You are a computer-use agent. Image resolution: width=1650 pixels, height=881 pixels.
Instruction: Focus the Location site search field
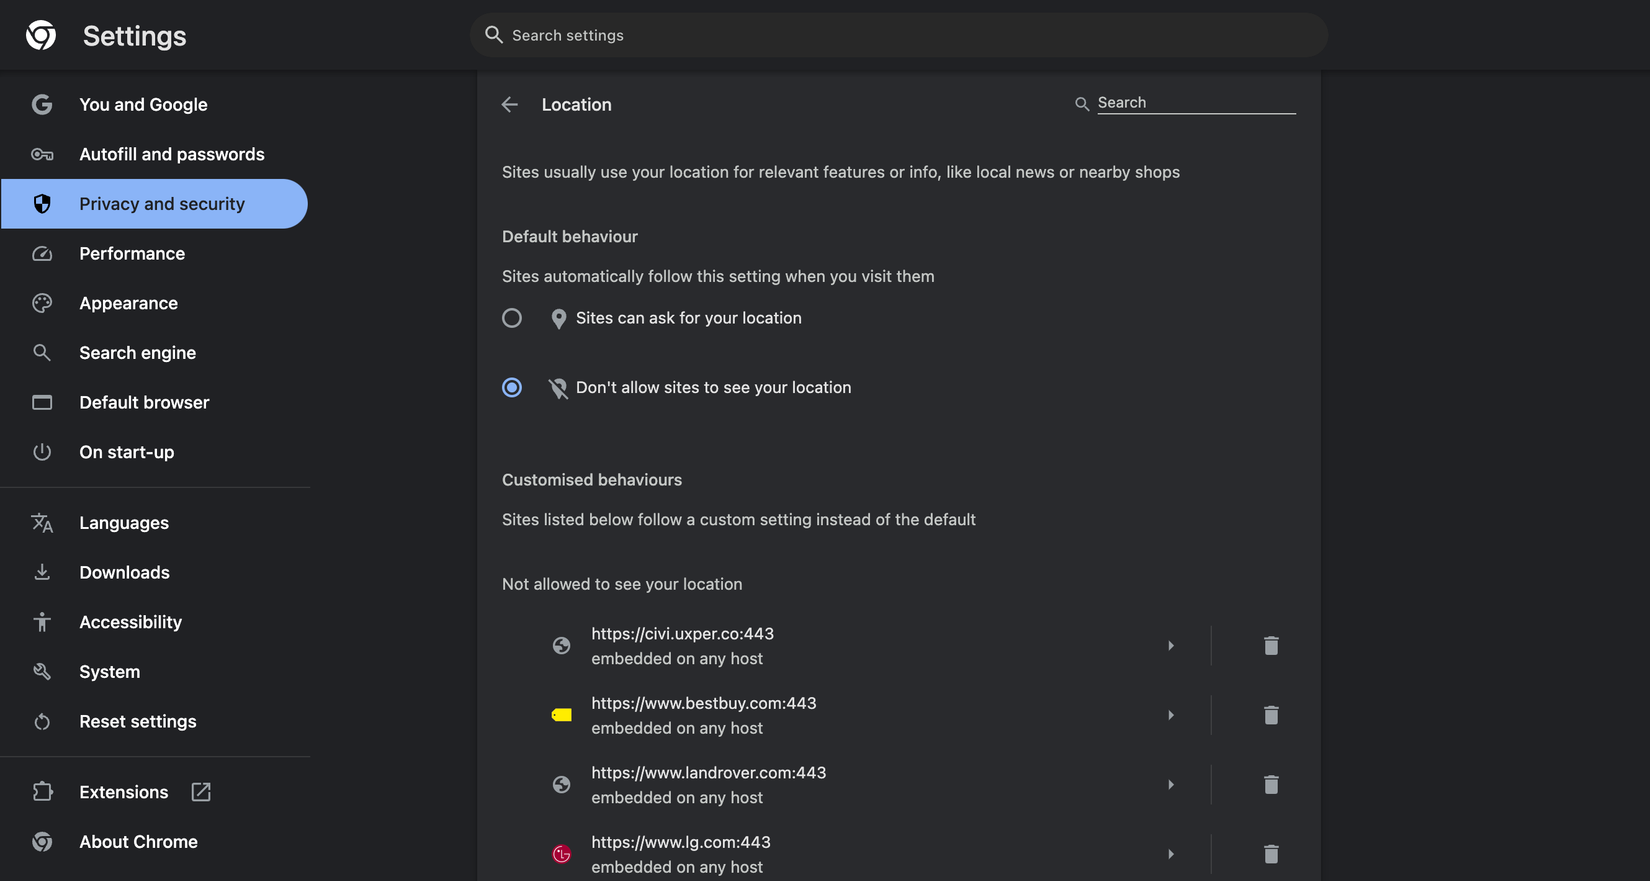tap(1195, 103)
